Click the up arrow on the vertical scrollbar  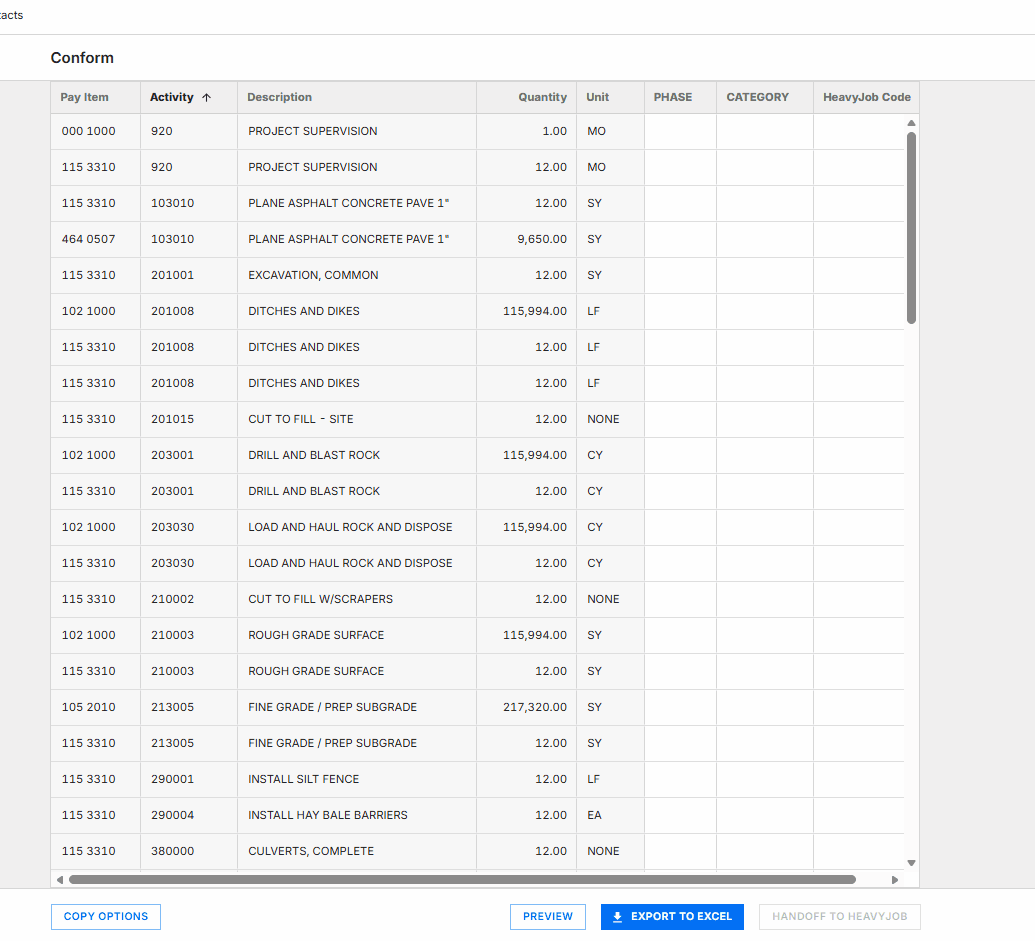(x=910, y=123)
